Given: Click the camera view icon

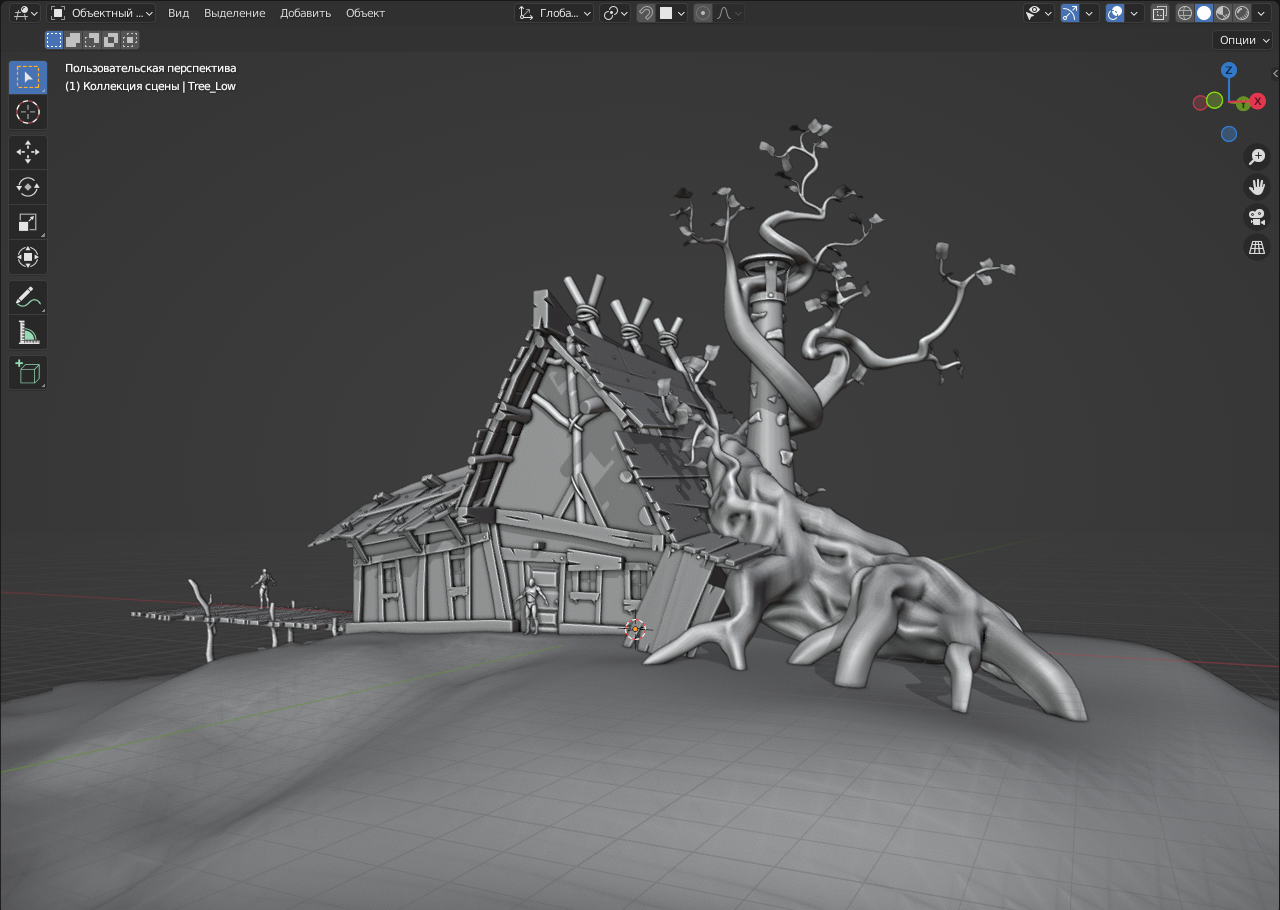Looking at the screenshot, I should click(1257, 217).
